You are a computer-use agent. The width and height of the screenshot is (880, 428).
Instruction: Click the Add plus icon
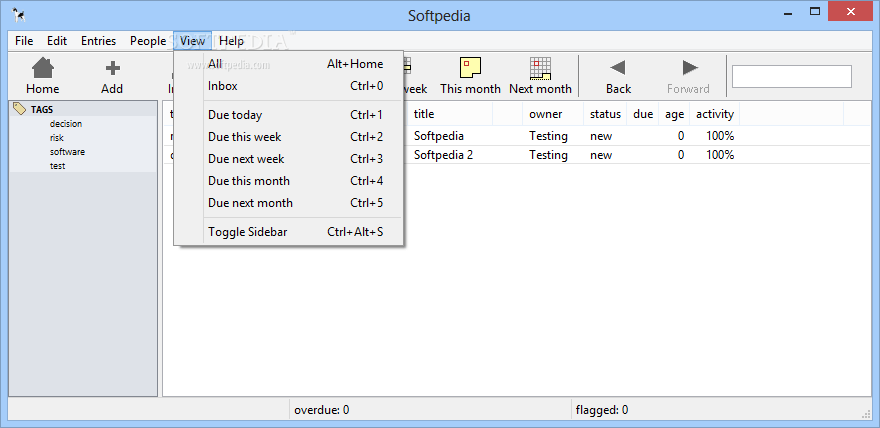point(113,68)
